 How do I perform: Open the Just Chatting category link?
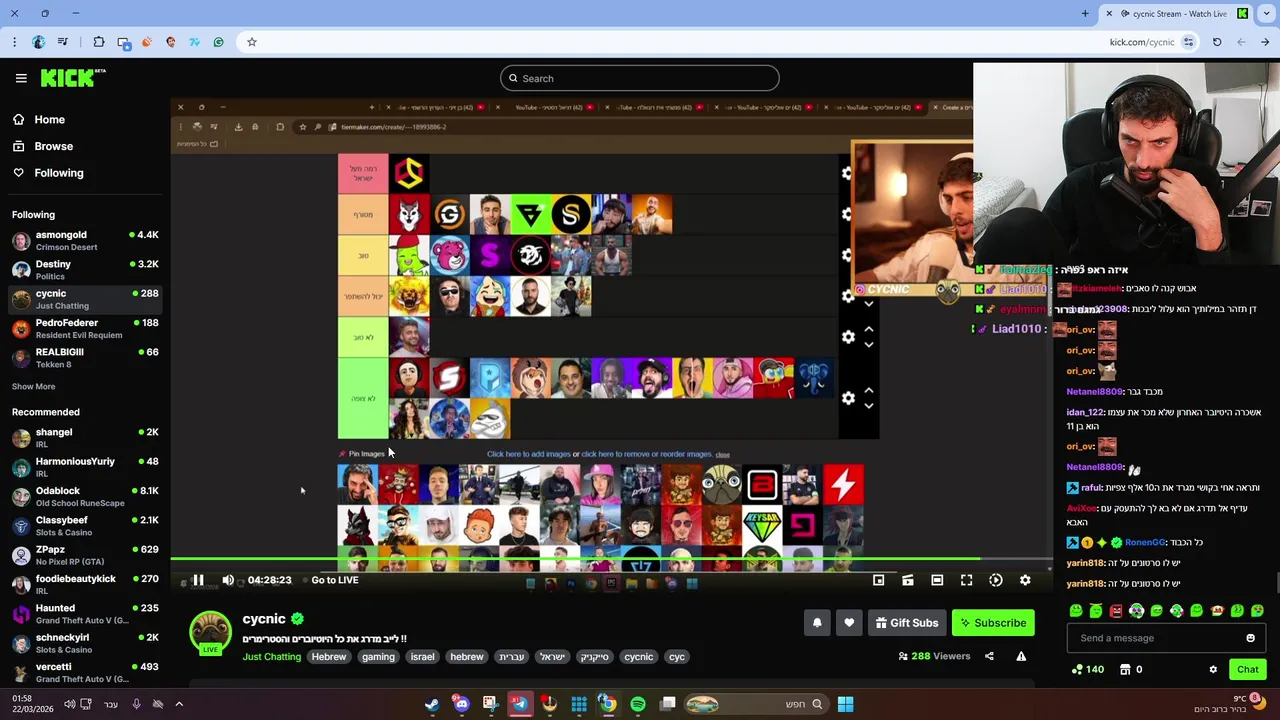coord(271,657)
